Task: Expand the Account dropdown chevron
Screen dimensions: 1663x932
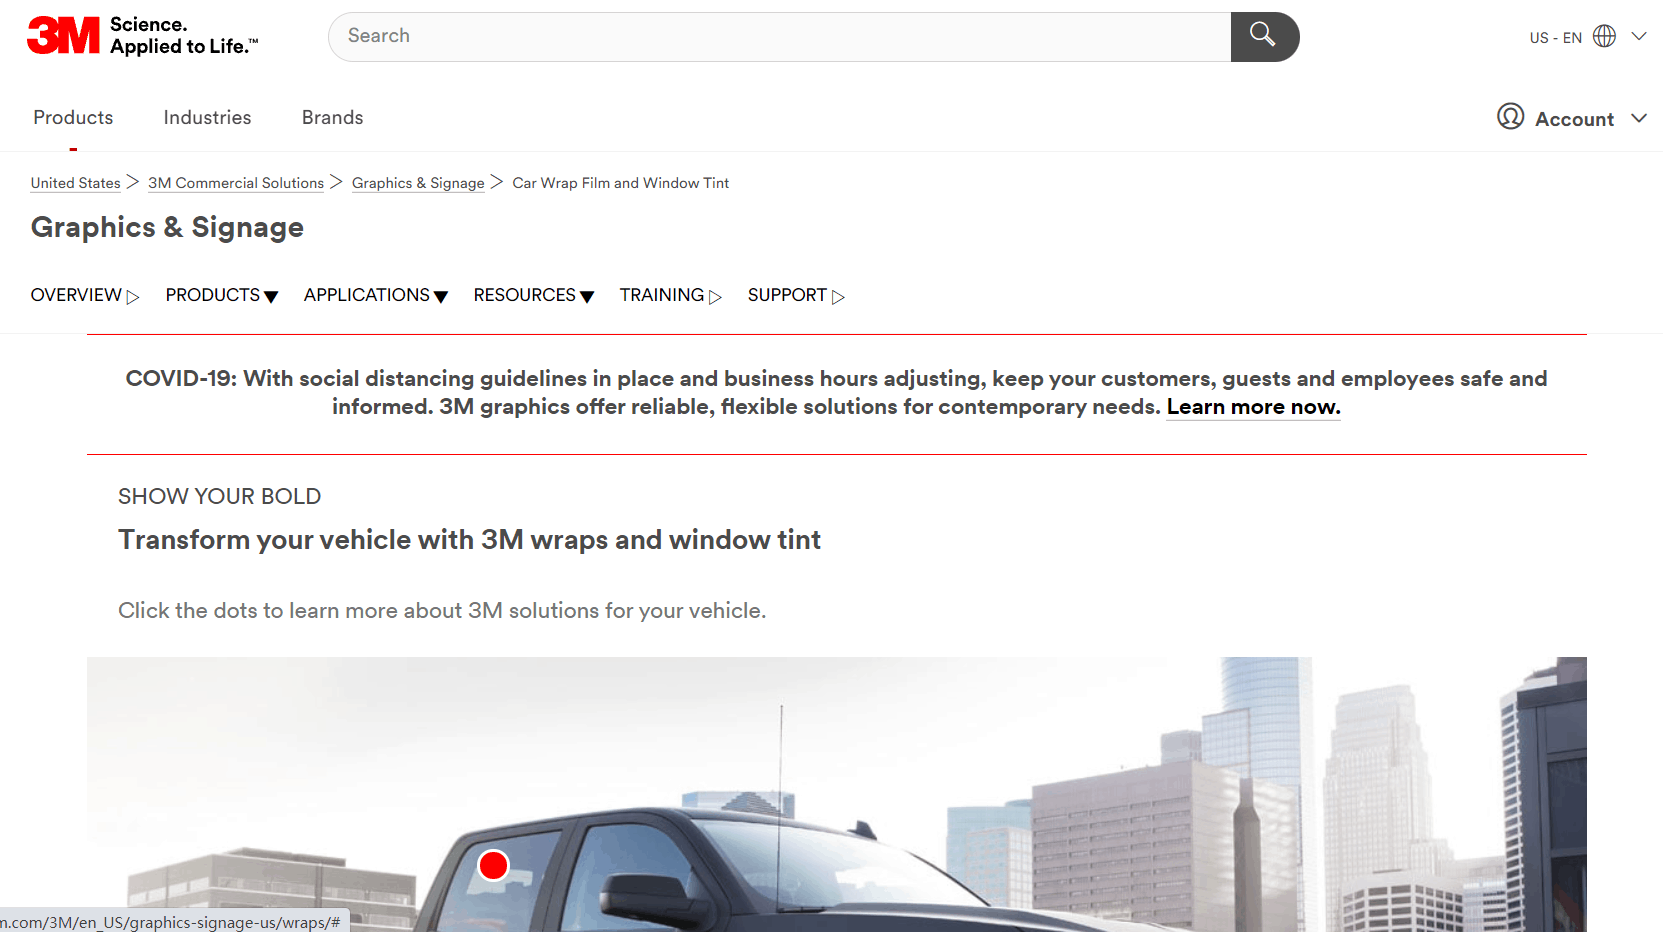Action: 1639,118
